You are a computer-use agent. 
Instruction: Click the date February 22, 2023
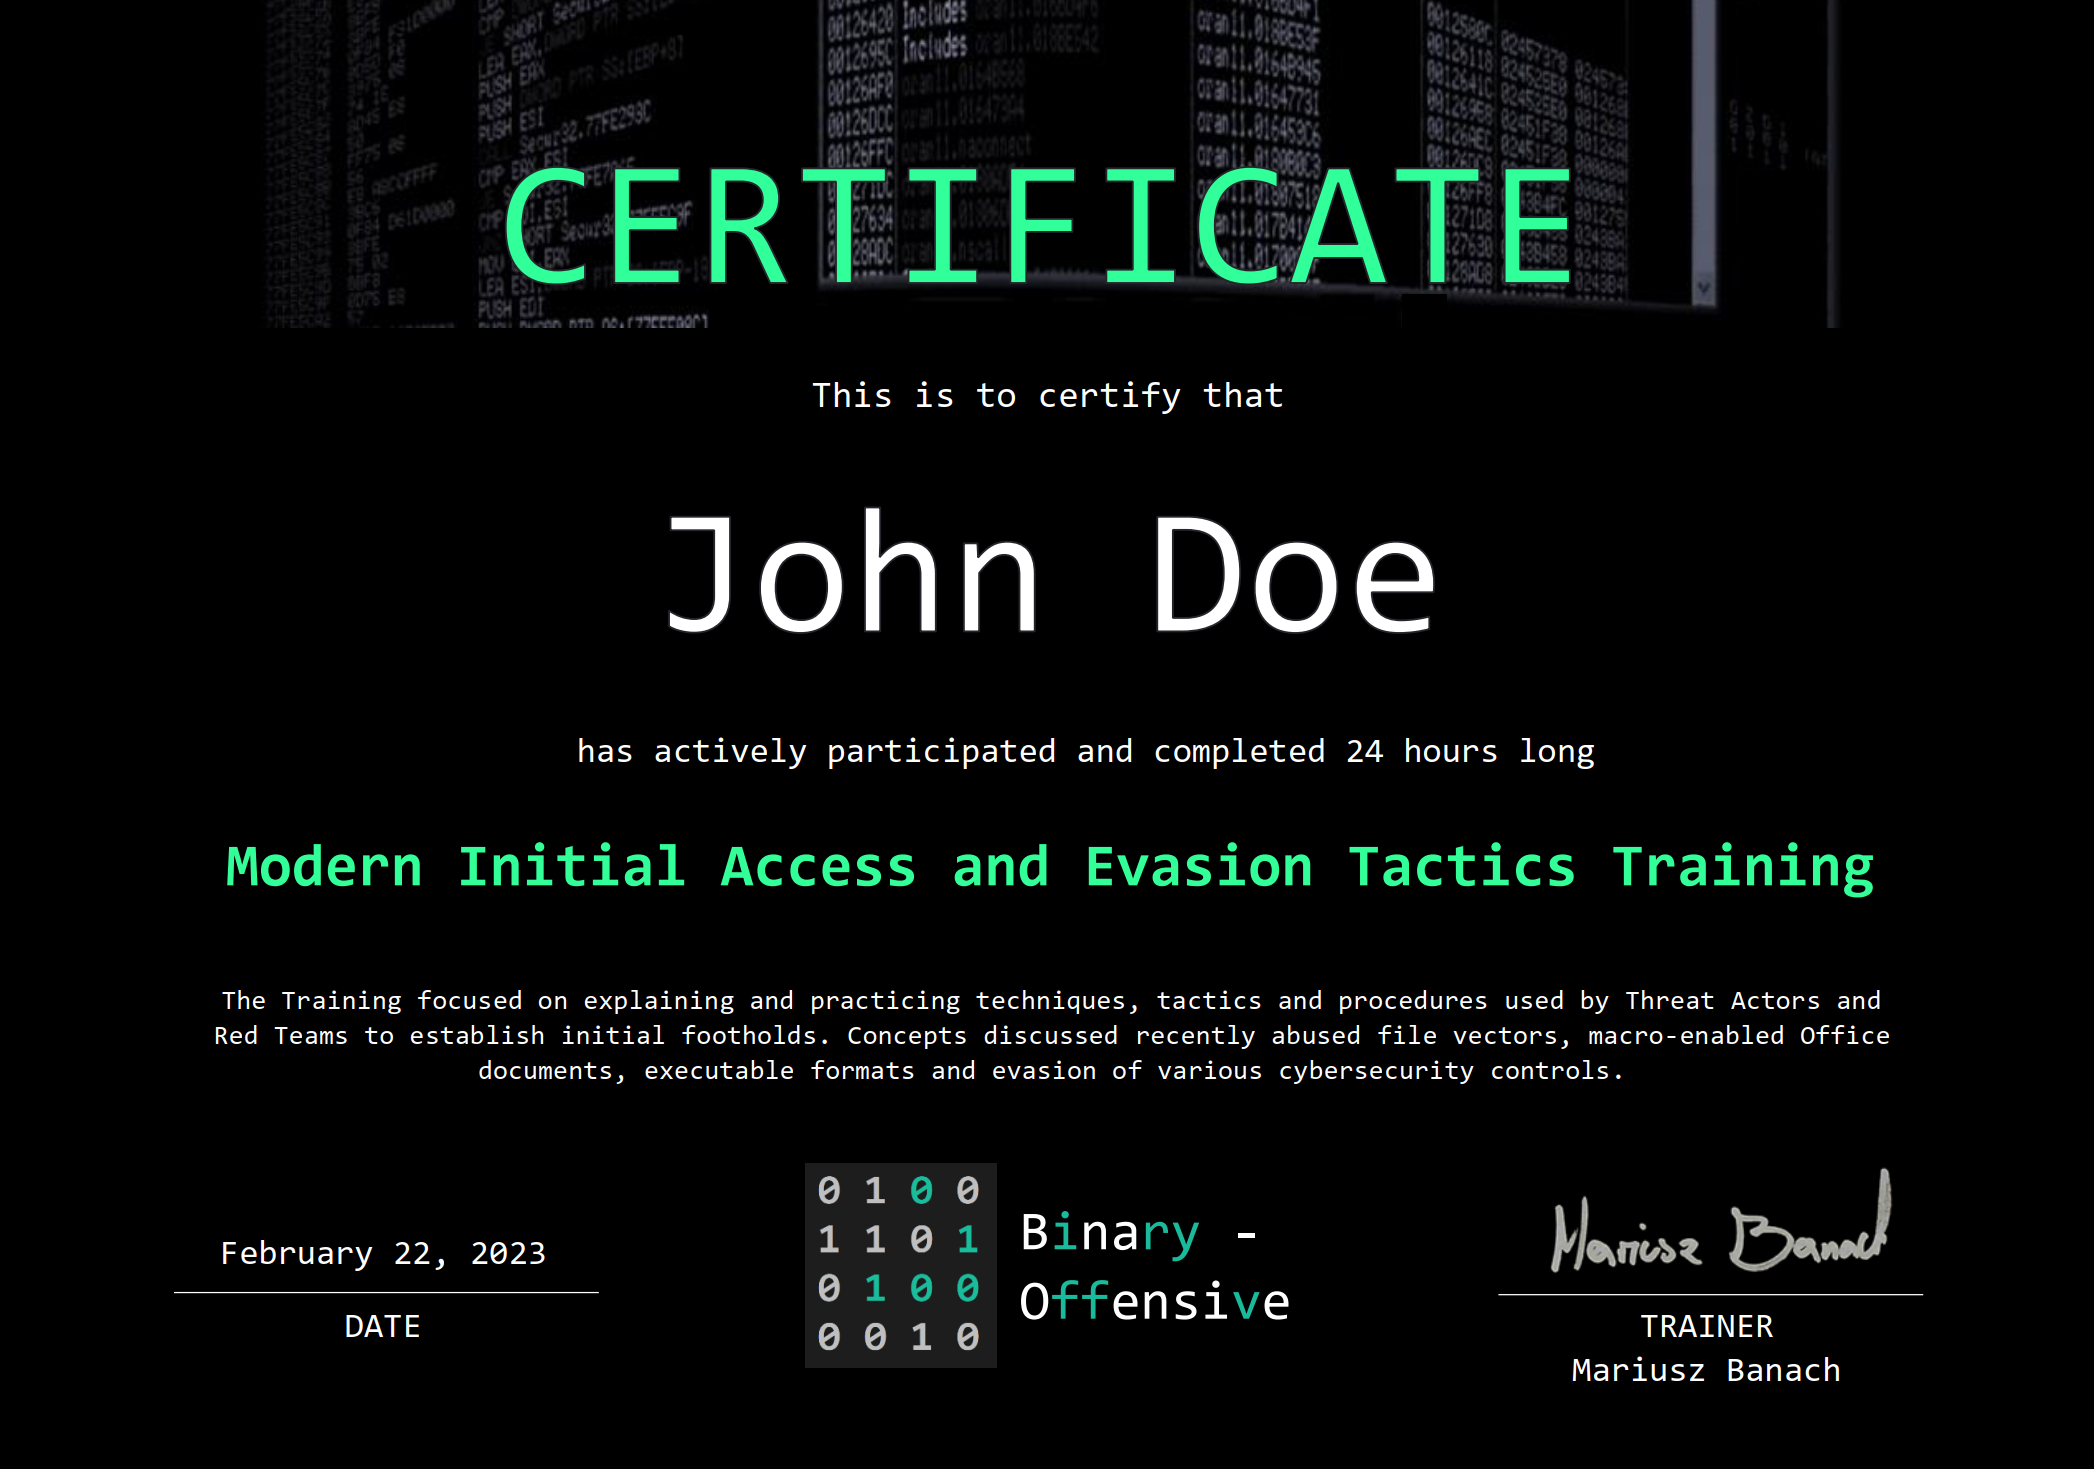click(384, 1253)
